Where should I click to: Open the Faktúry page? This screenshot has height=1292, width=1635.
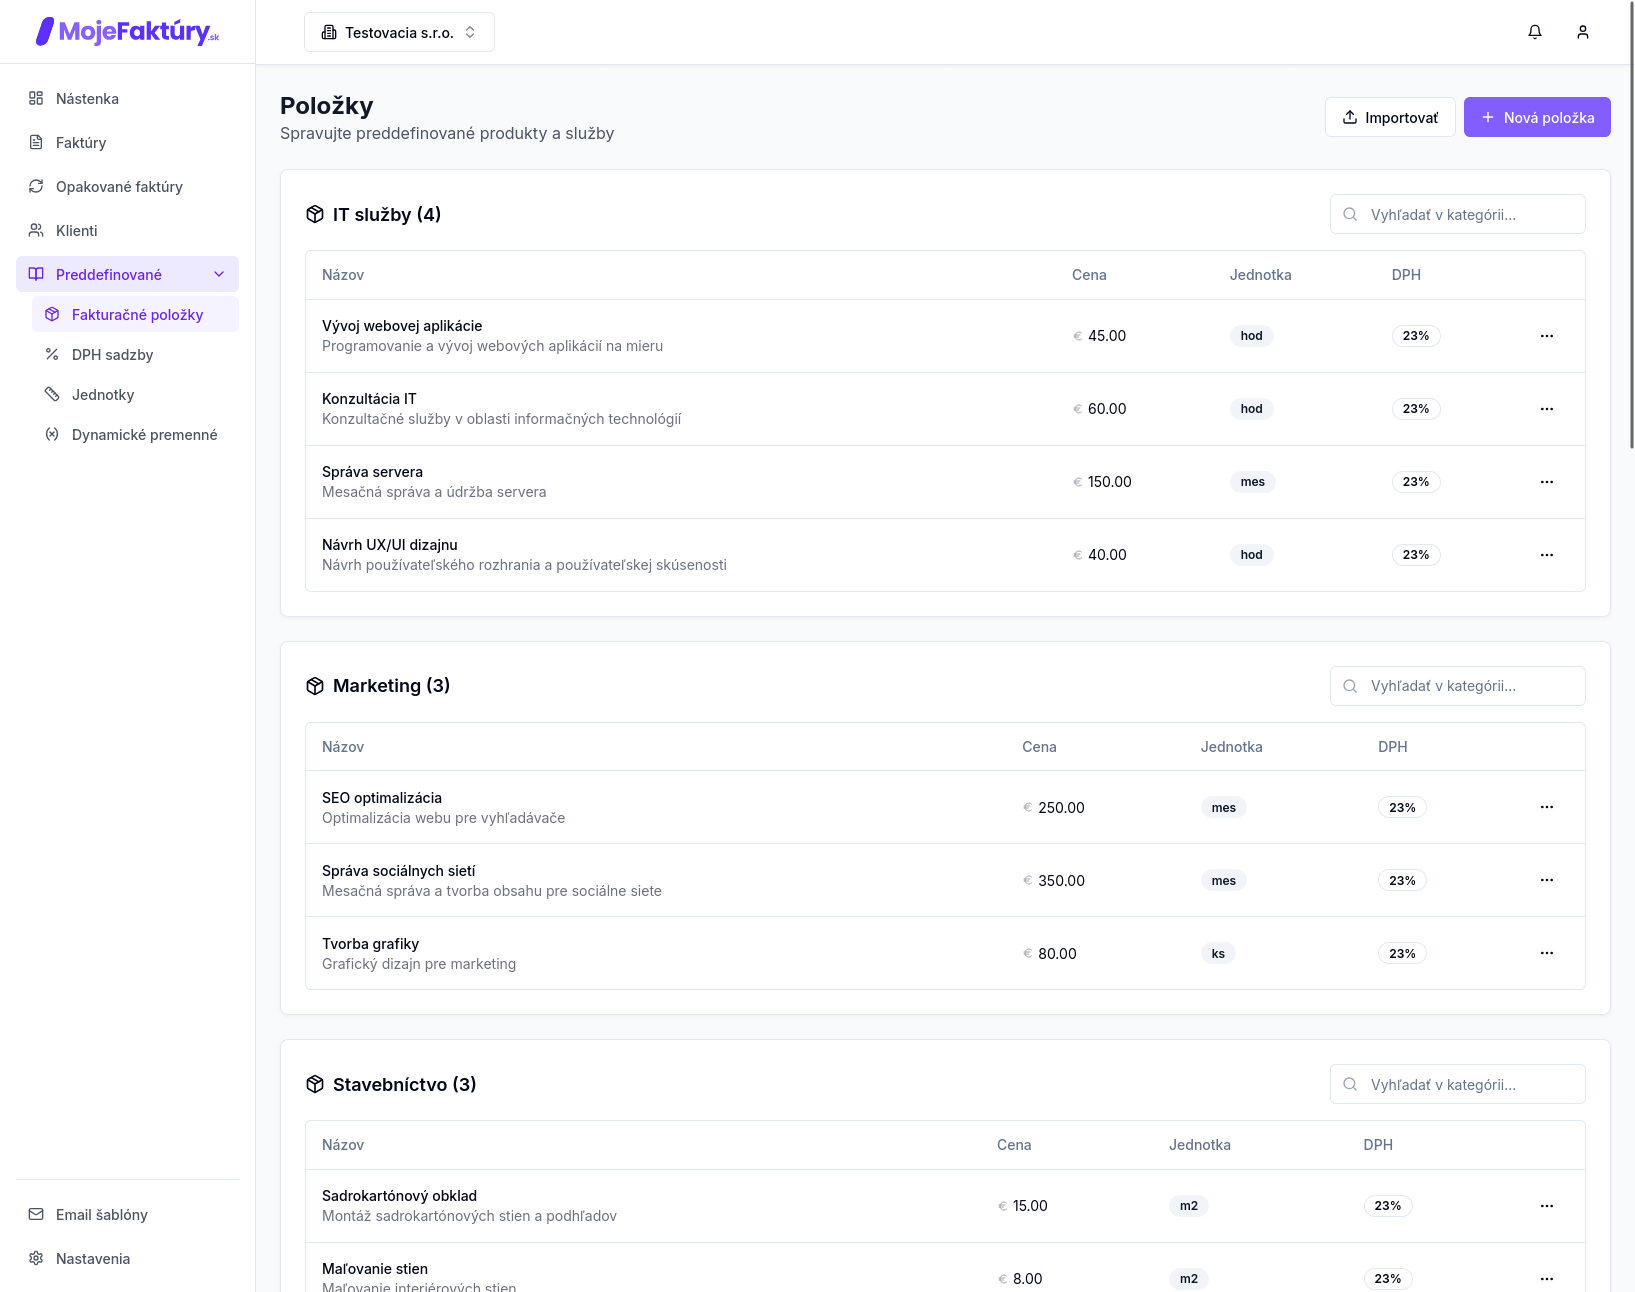pos(81,142)
